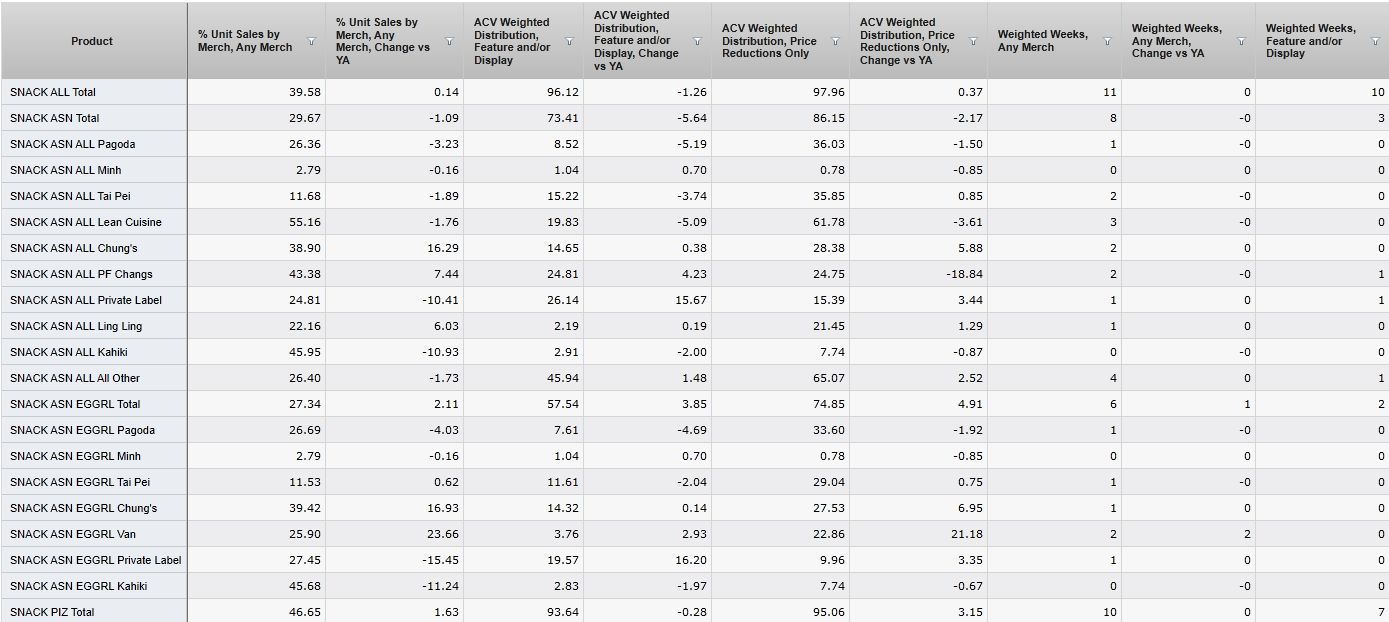
Task: Select the SNACK ALL Total row label
Action: pyautogui.click(x=53, y=92)
